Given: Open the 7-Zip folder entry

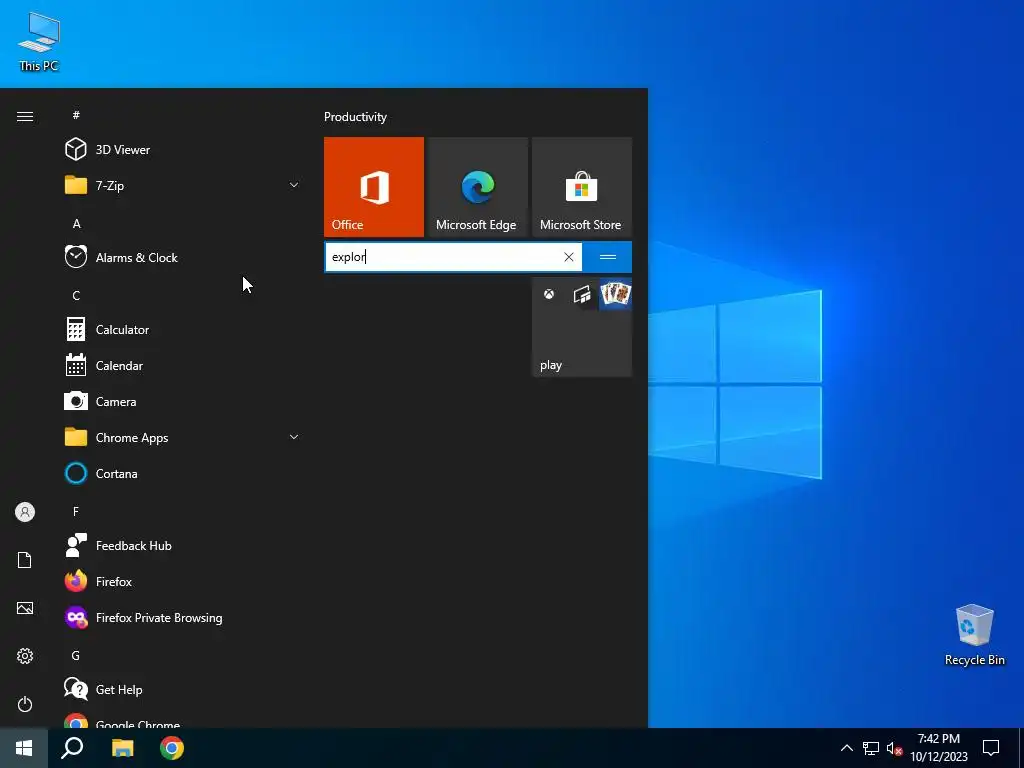Looking at the screenshot, I should pyautogui.click(x=183, y=185).
